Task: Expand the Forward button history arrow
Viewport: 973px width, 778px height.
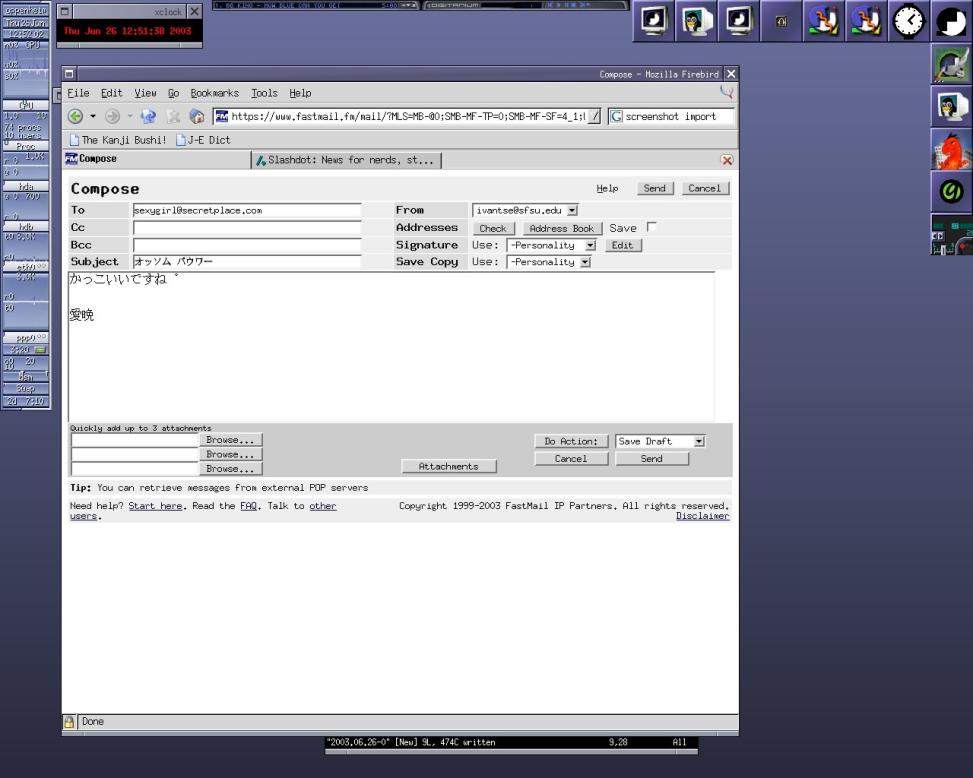Action: (x=130, y=116)
